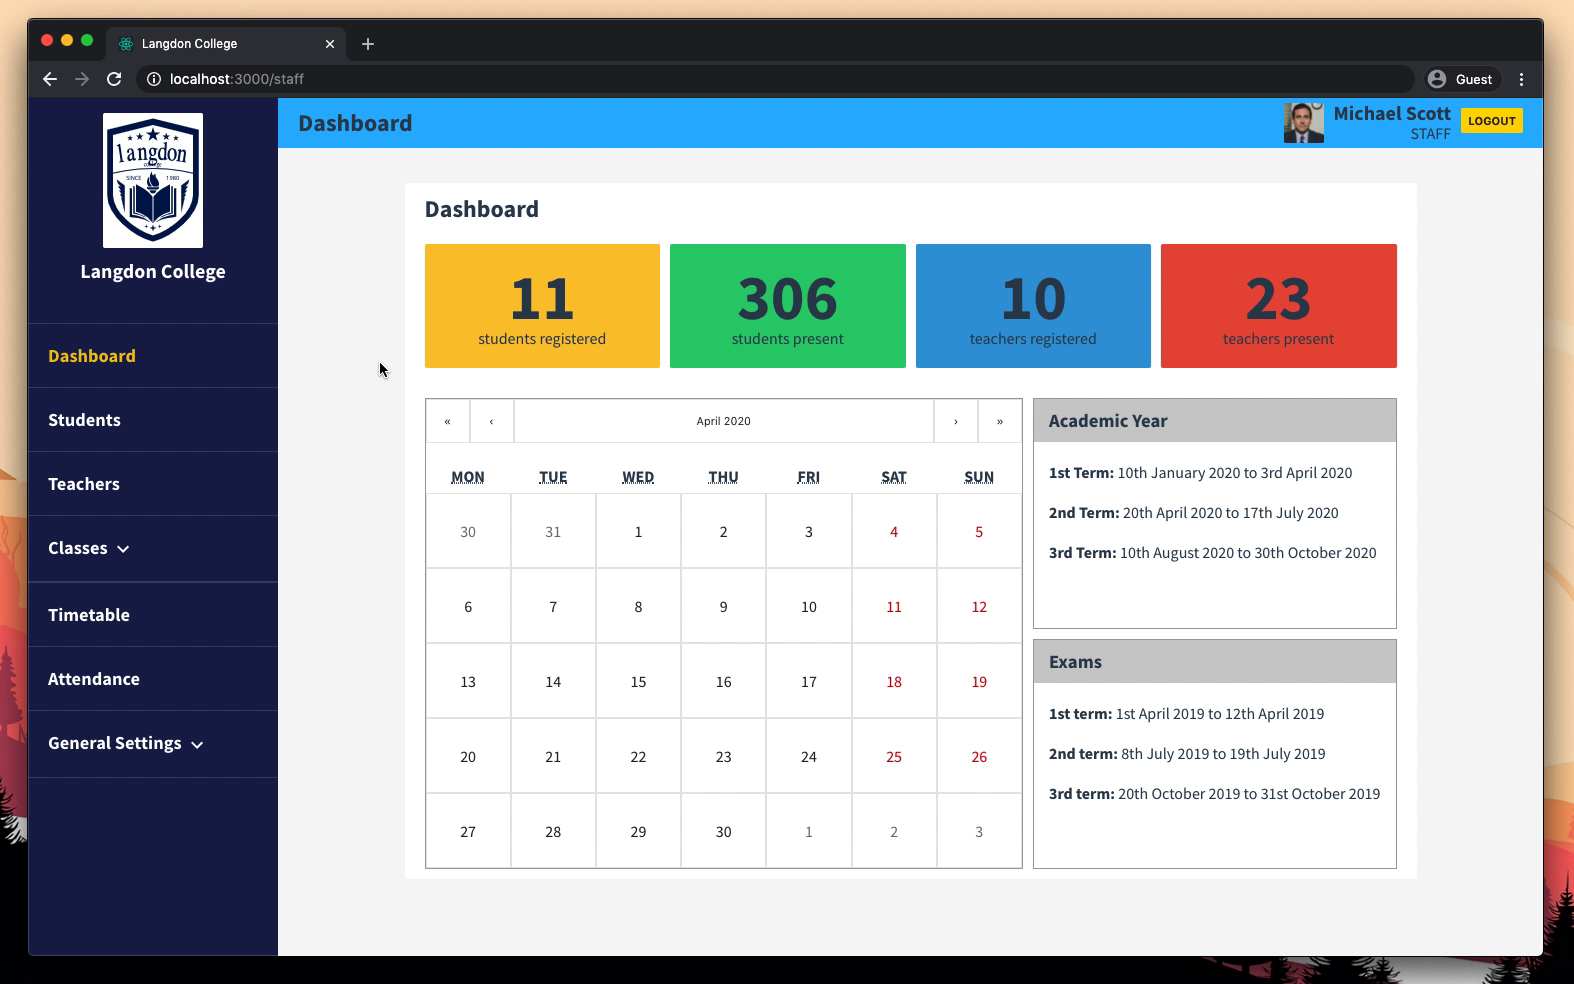Click the site info icon in address bar
The image size is (1574, 984).
point(154,79)
